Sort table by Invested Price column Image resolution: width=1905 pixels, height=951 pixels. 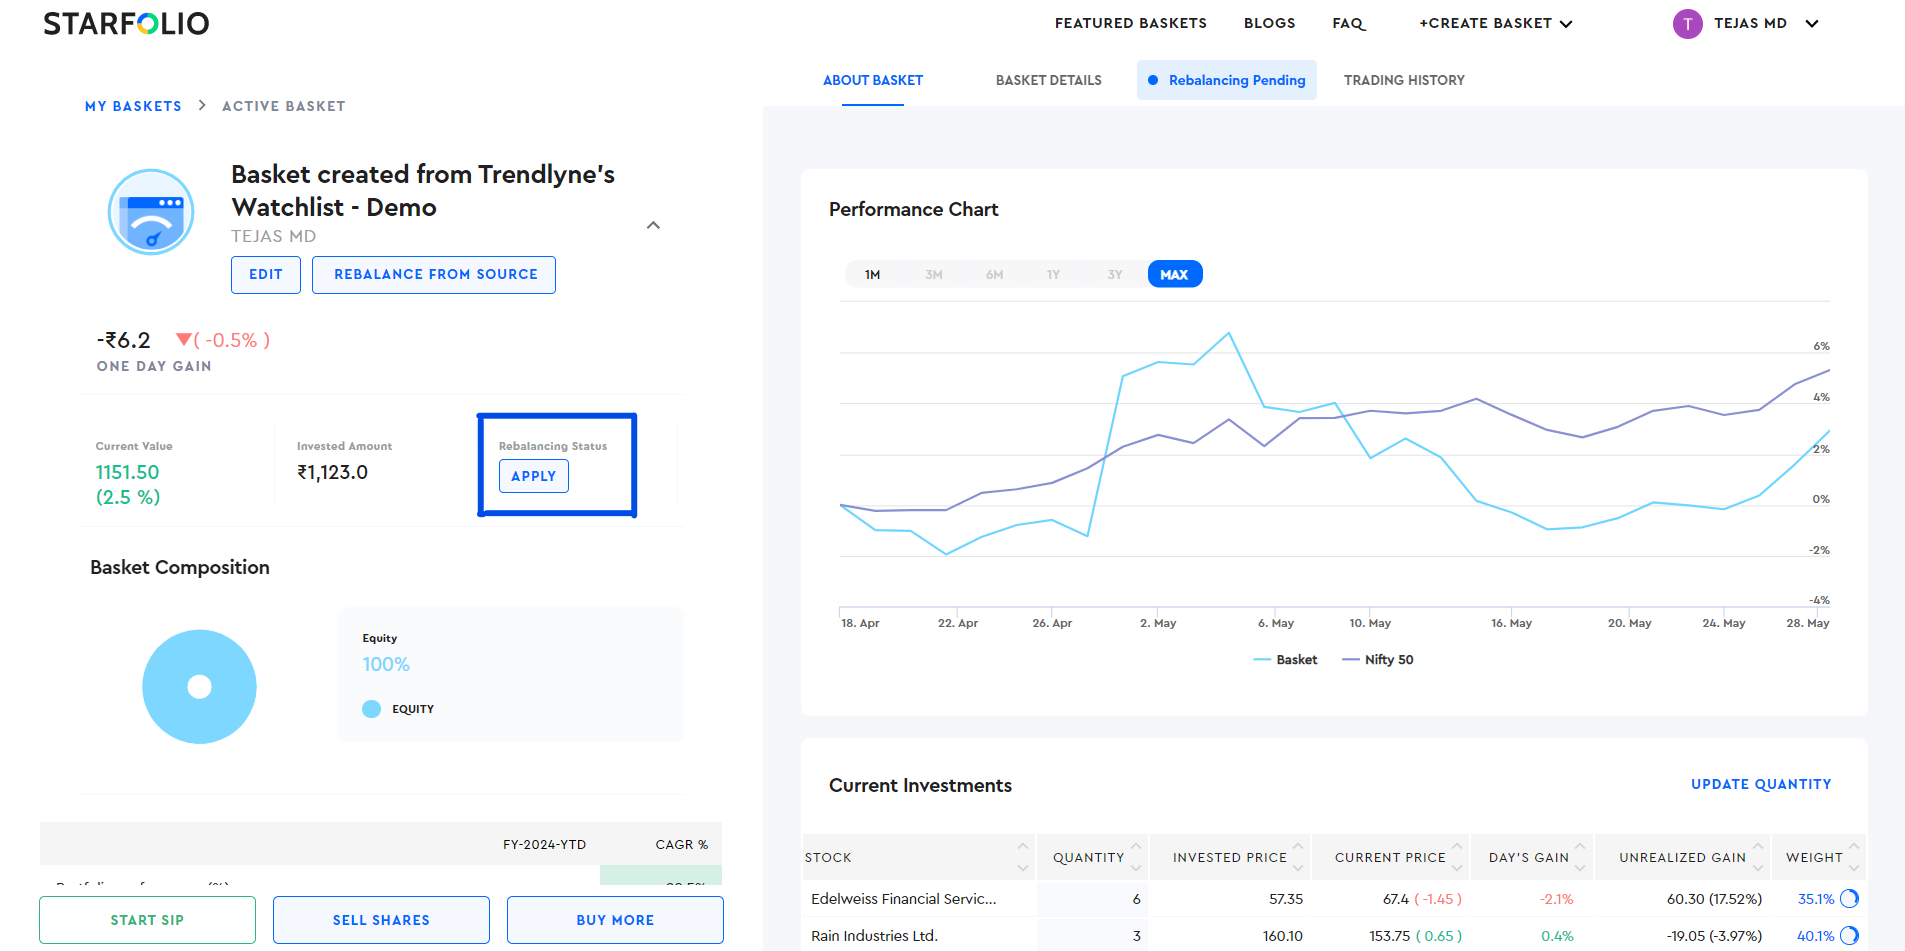1230,857
